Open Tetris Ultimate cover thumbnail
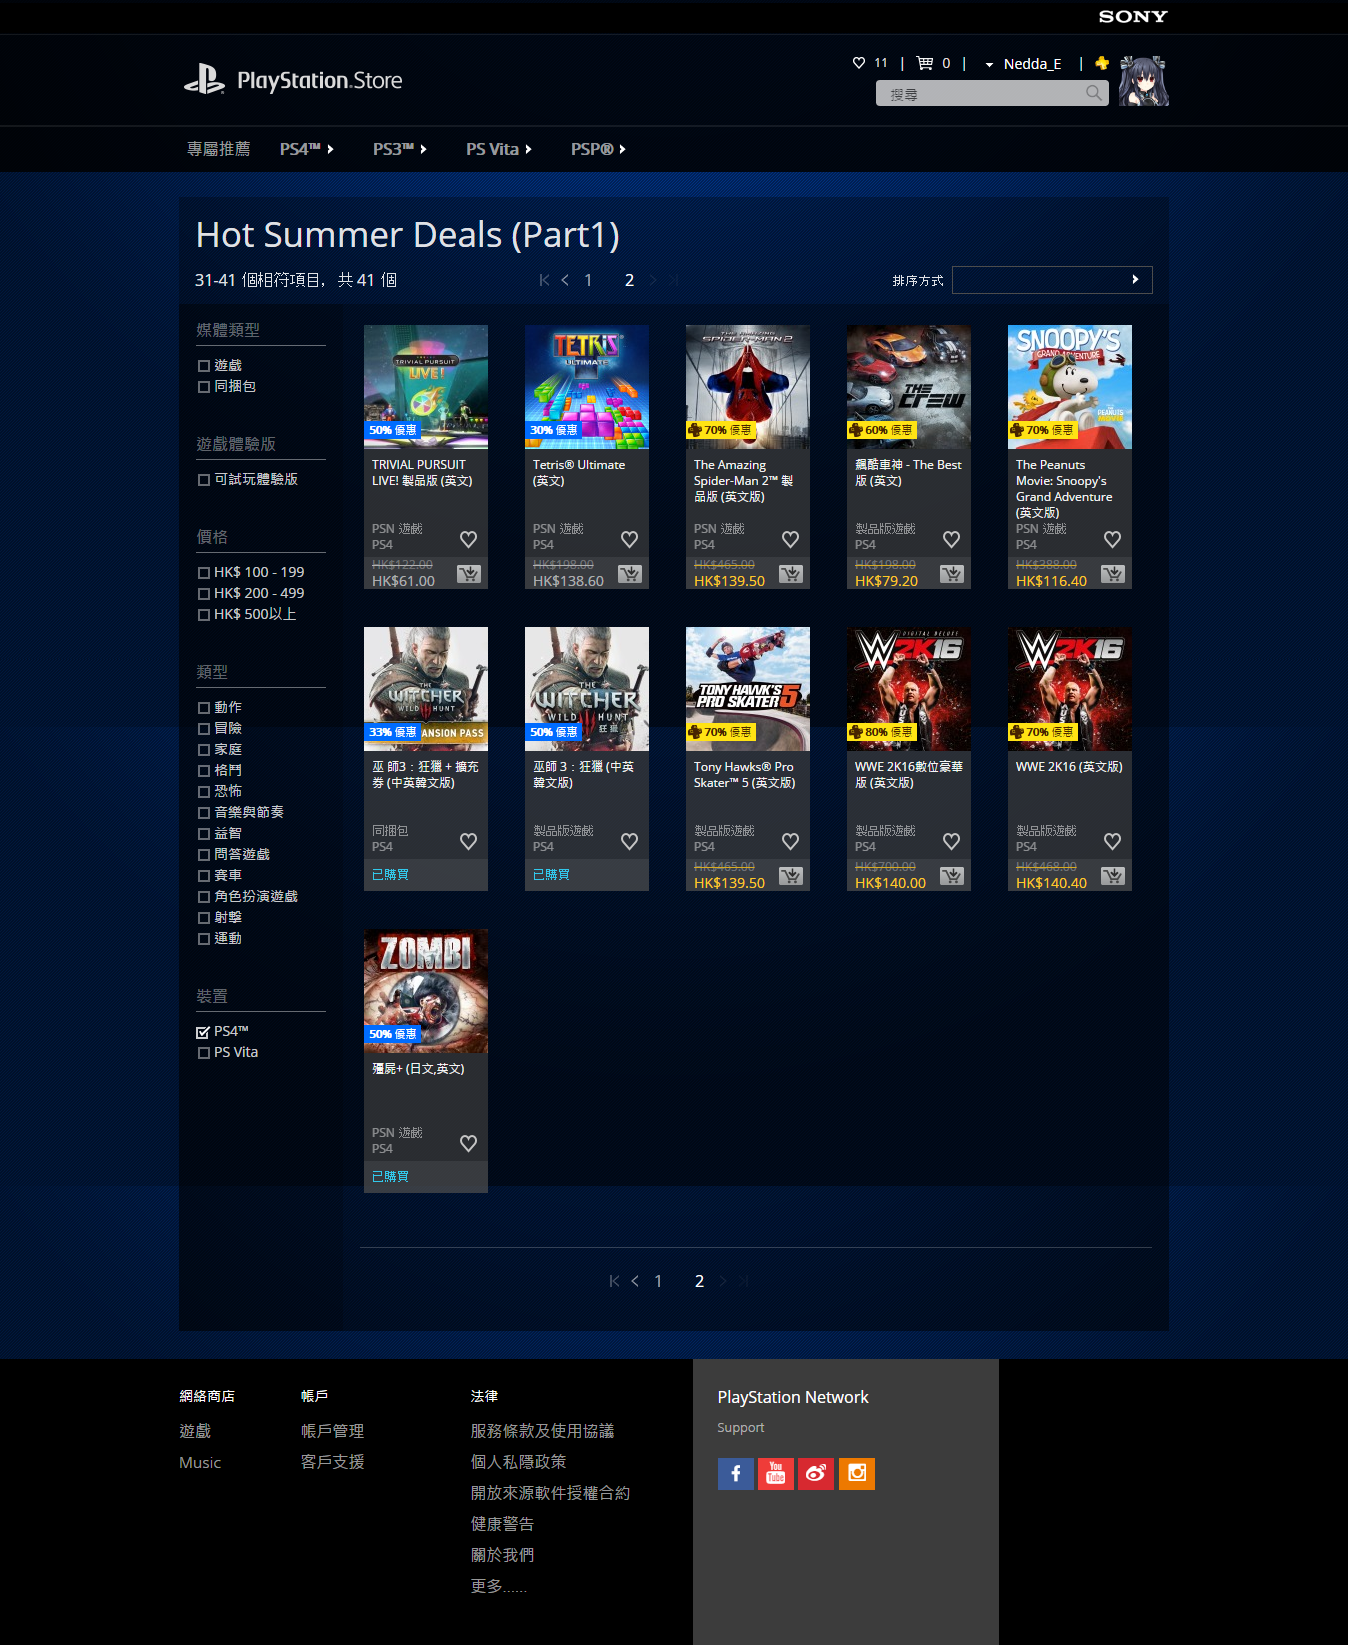Viewport: 1348px width, 1645px height. pos(587,387)
